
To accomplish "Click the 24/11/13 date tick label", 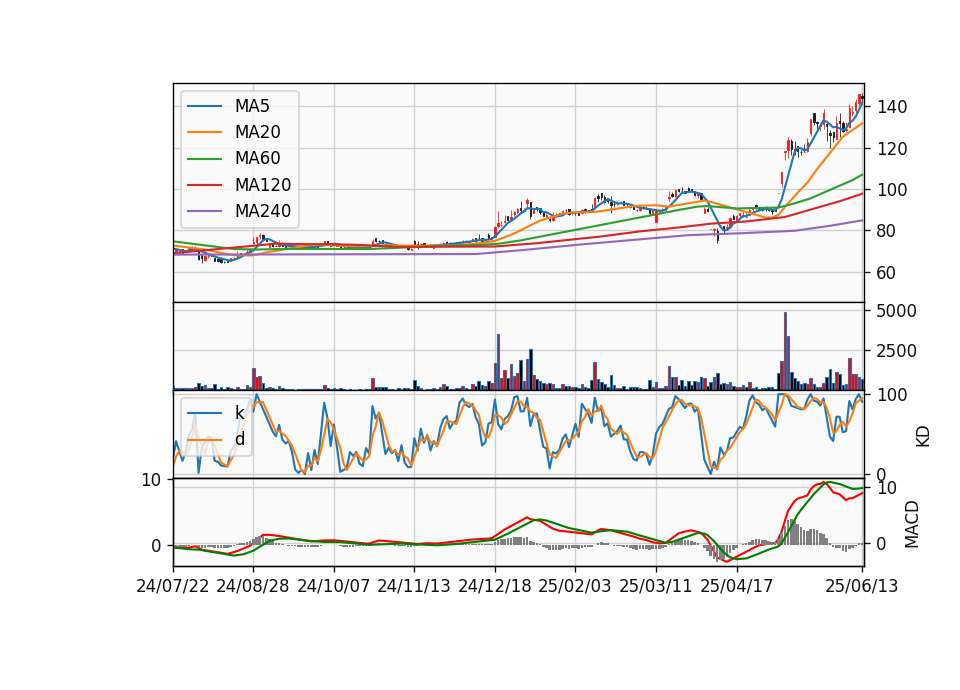I will (x=414, y=586).
